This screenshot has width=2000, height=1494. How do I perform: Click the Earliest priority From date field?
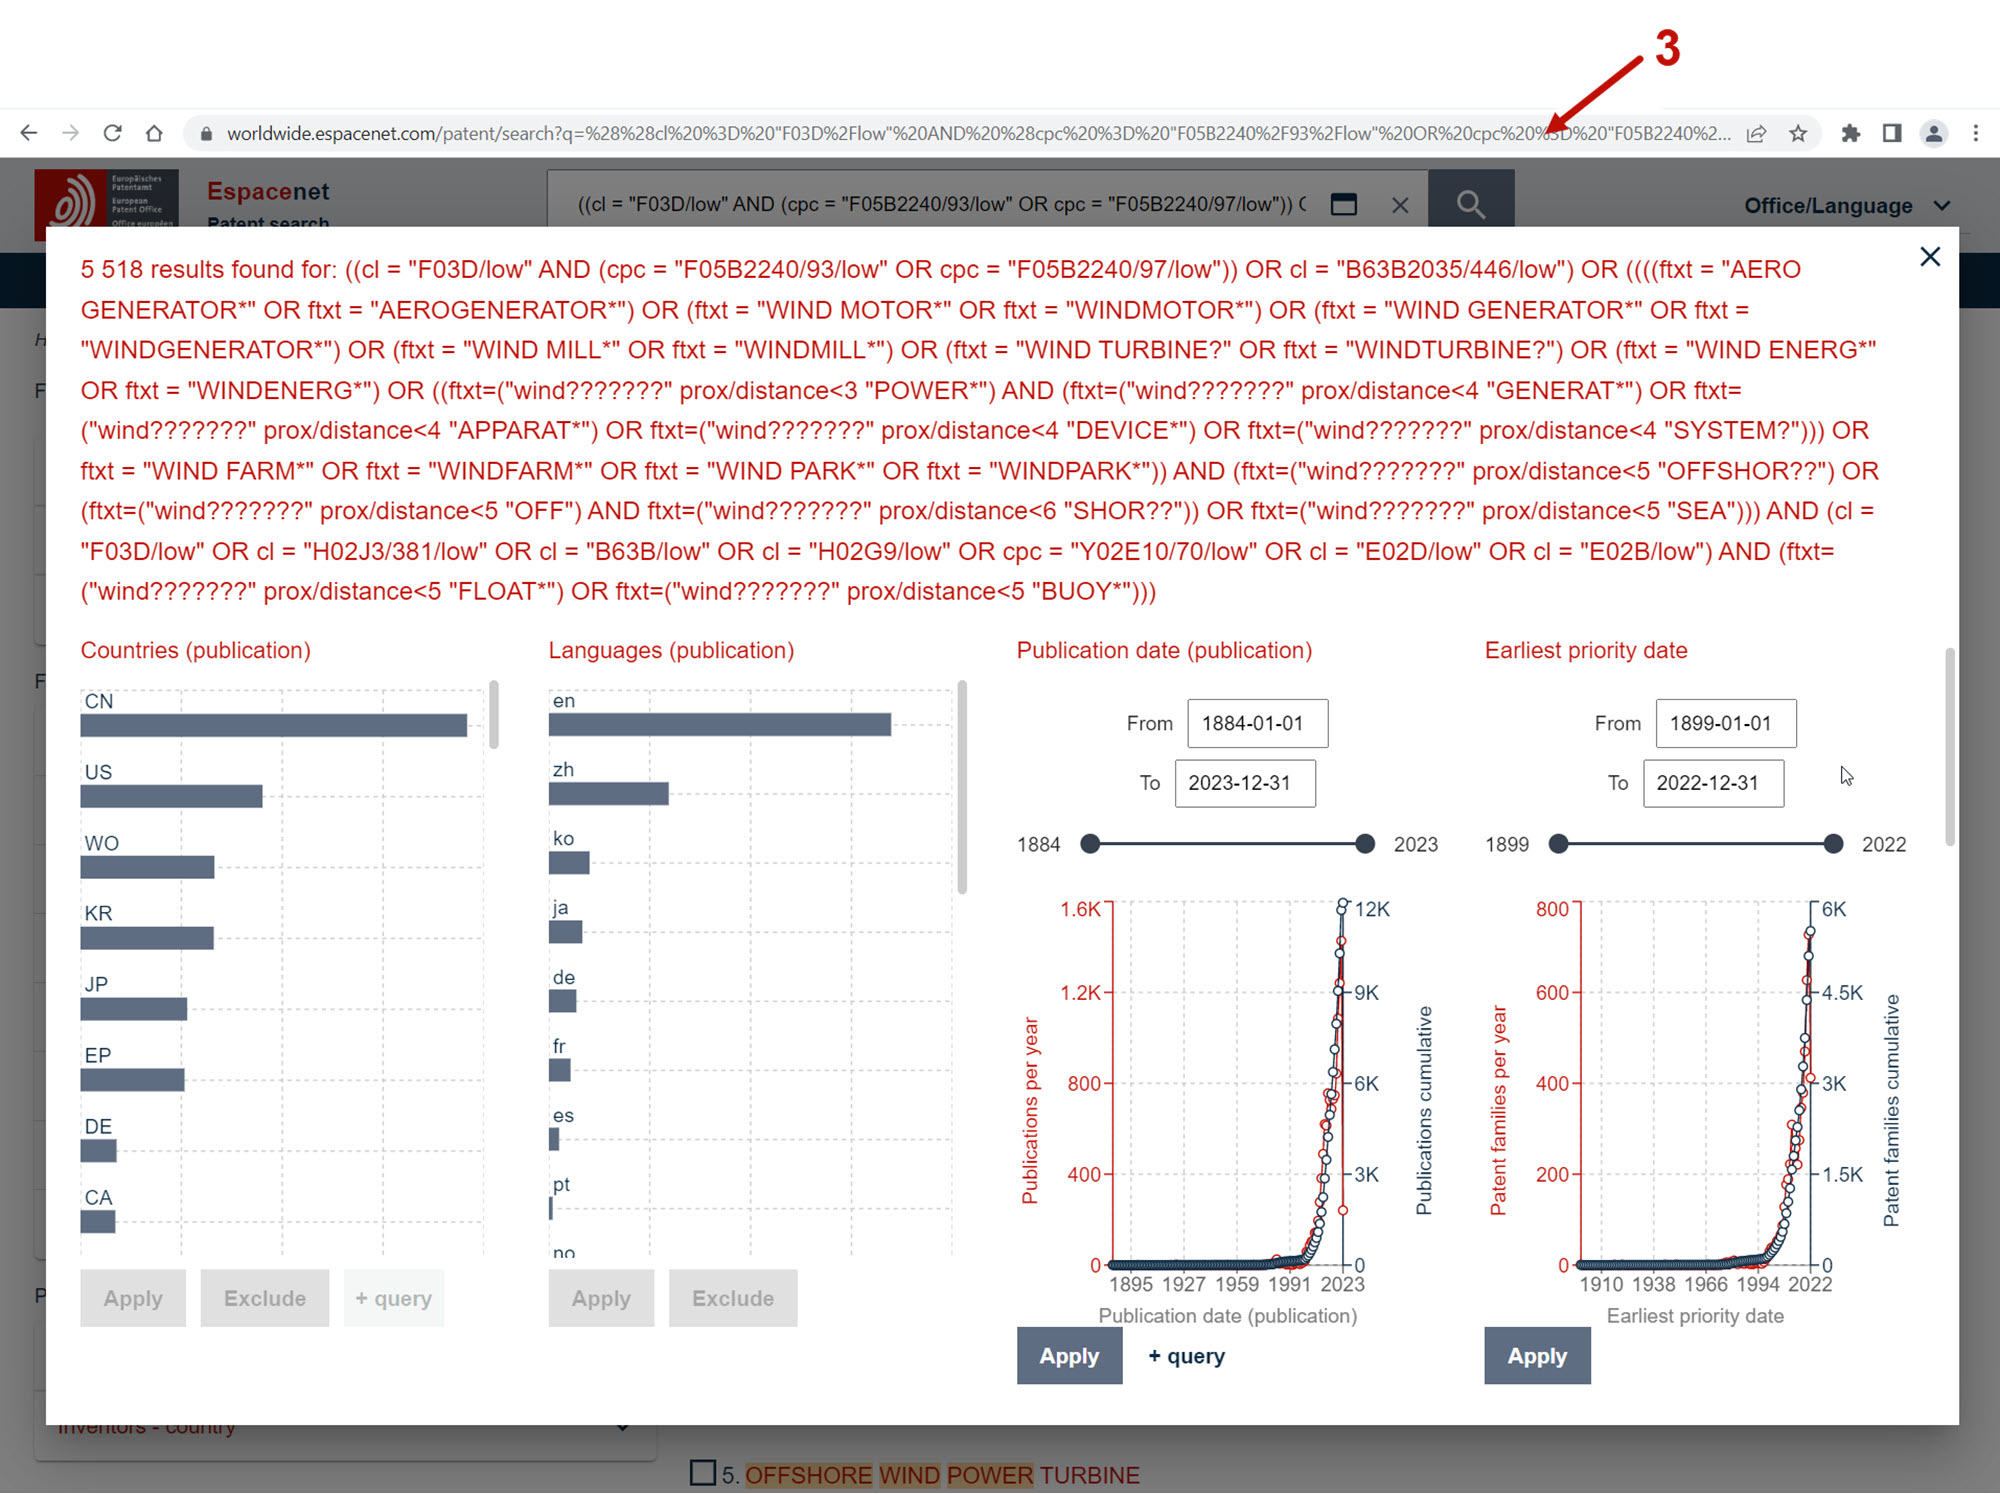(1725, 723)
